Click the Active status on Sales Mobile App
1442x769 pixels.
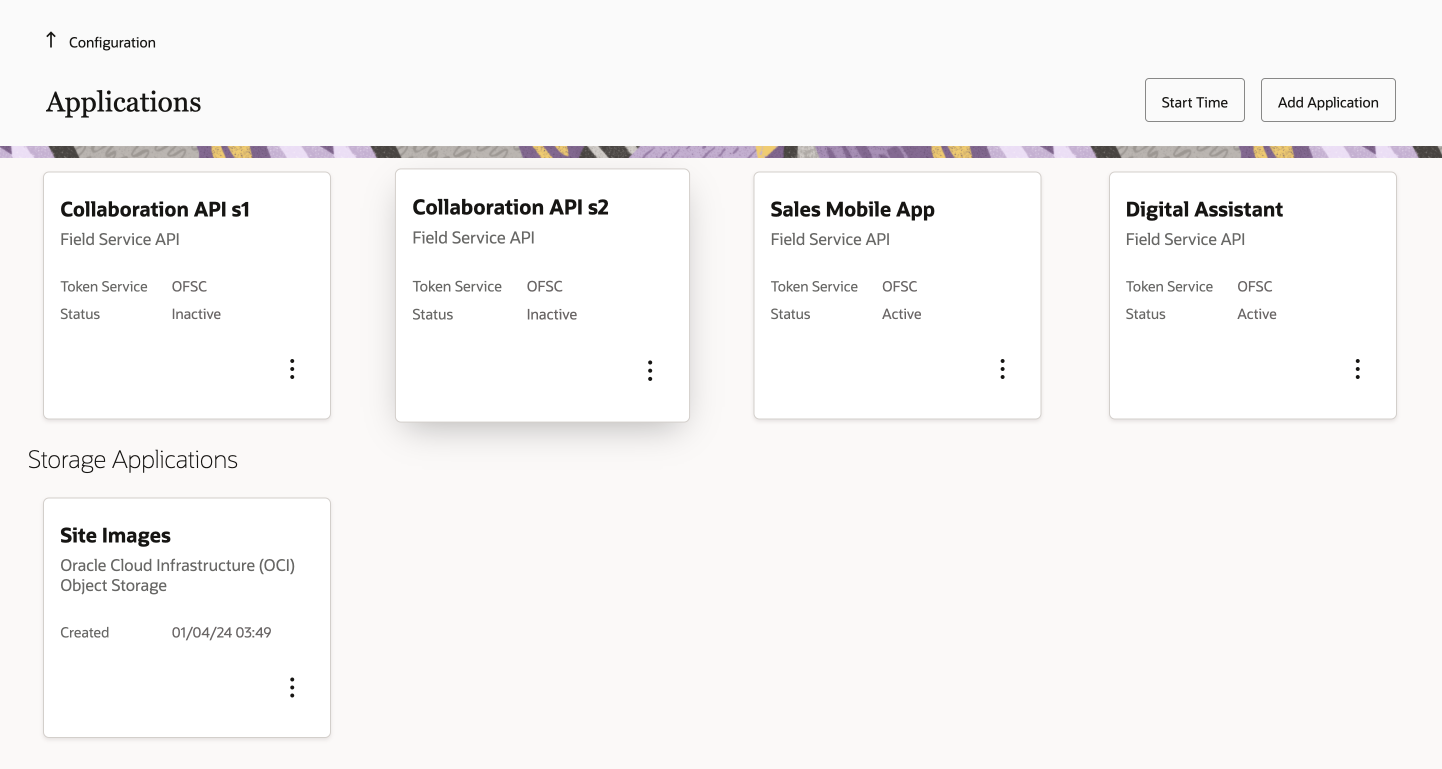click(x=901, y=314)
